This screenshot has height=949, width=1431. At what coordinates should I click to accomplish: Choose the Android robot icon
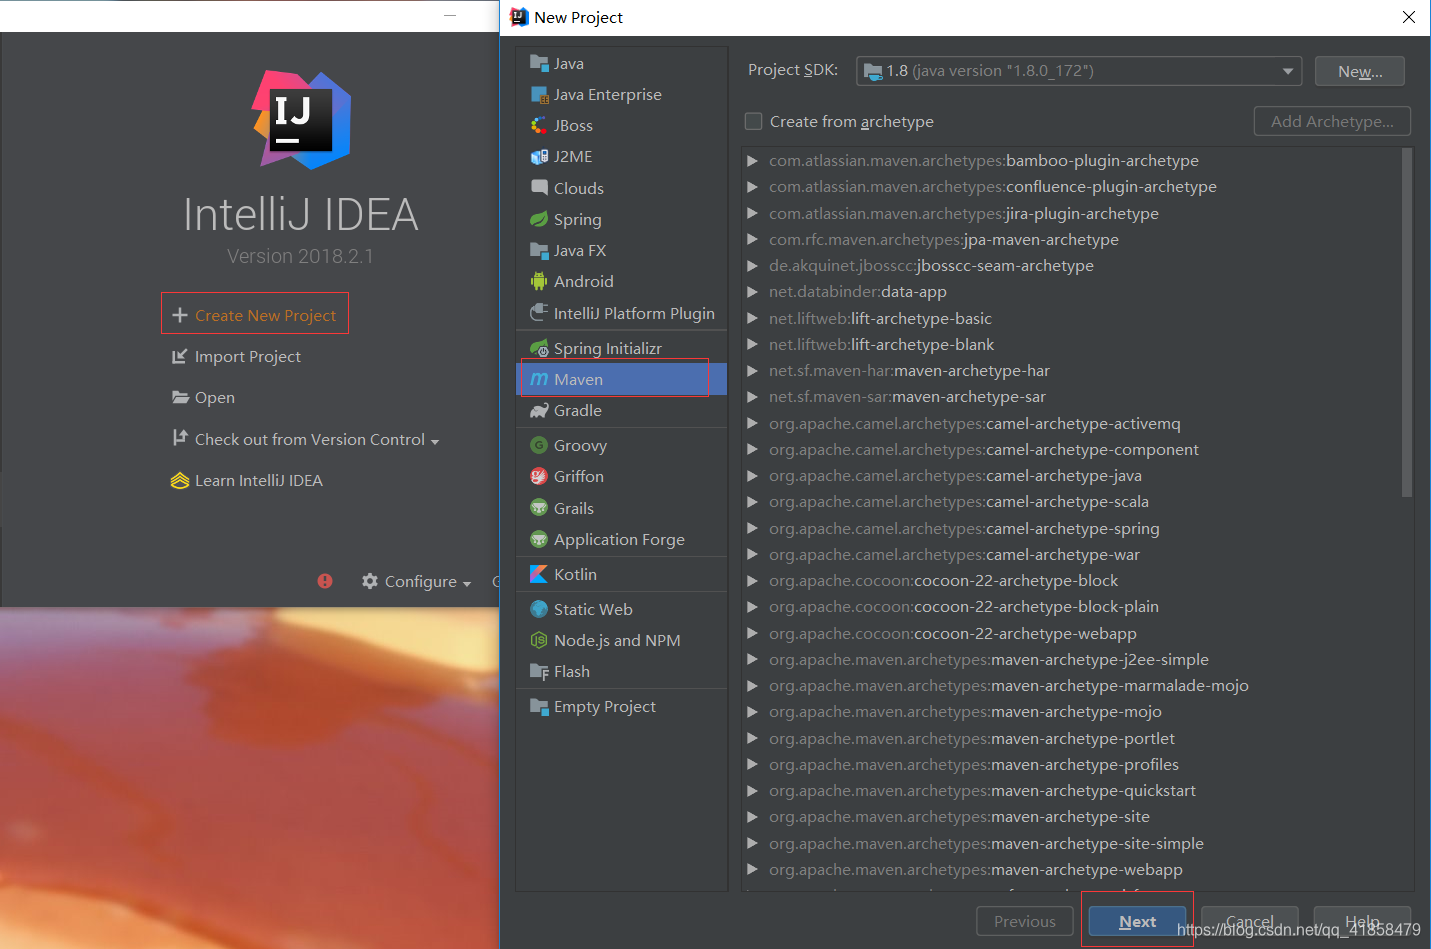[539, 281]
